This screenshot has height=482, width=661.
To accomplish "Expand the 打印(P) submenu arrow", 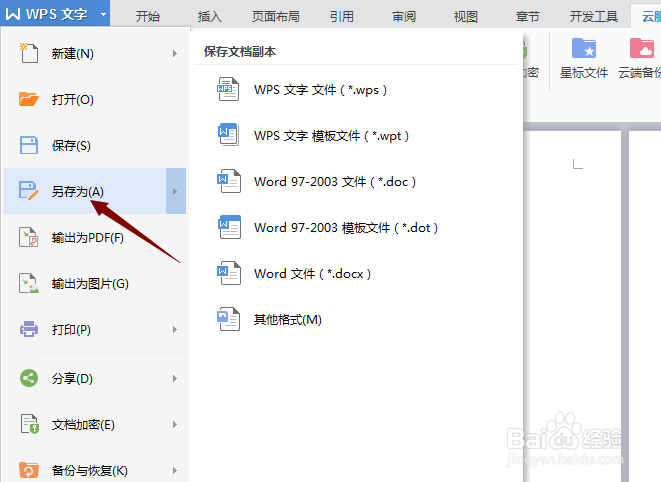I will 175,329.
